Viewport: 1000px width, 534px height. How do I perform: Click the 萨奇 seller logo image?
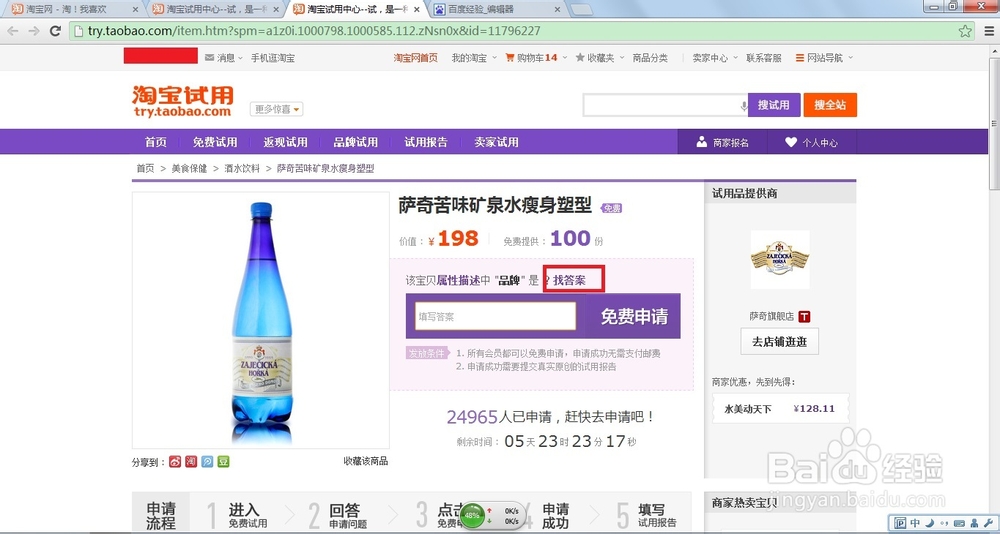(x=779, y=259)
